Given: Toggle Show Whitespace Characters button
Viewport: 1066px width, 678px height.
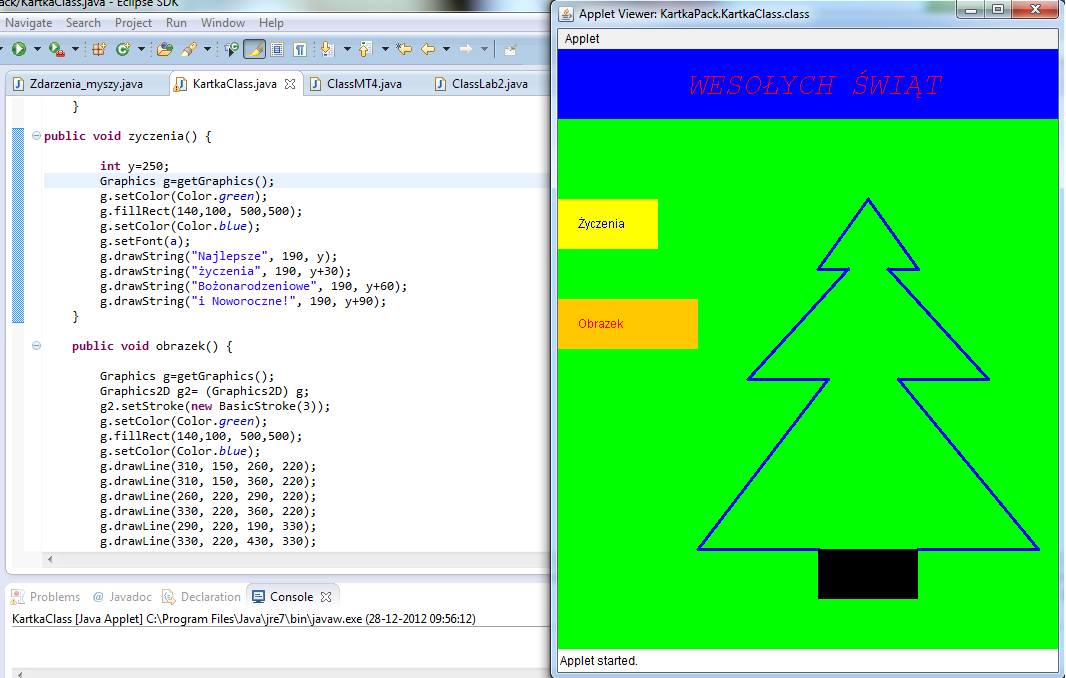Looking at the screenshot, I should tap(299, 48).
